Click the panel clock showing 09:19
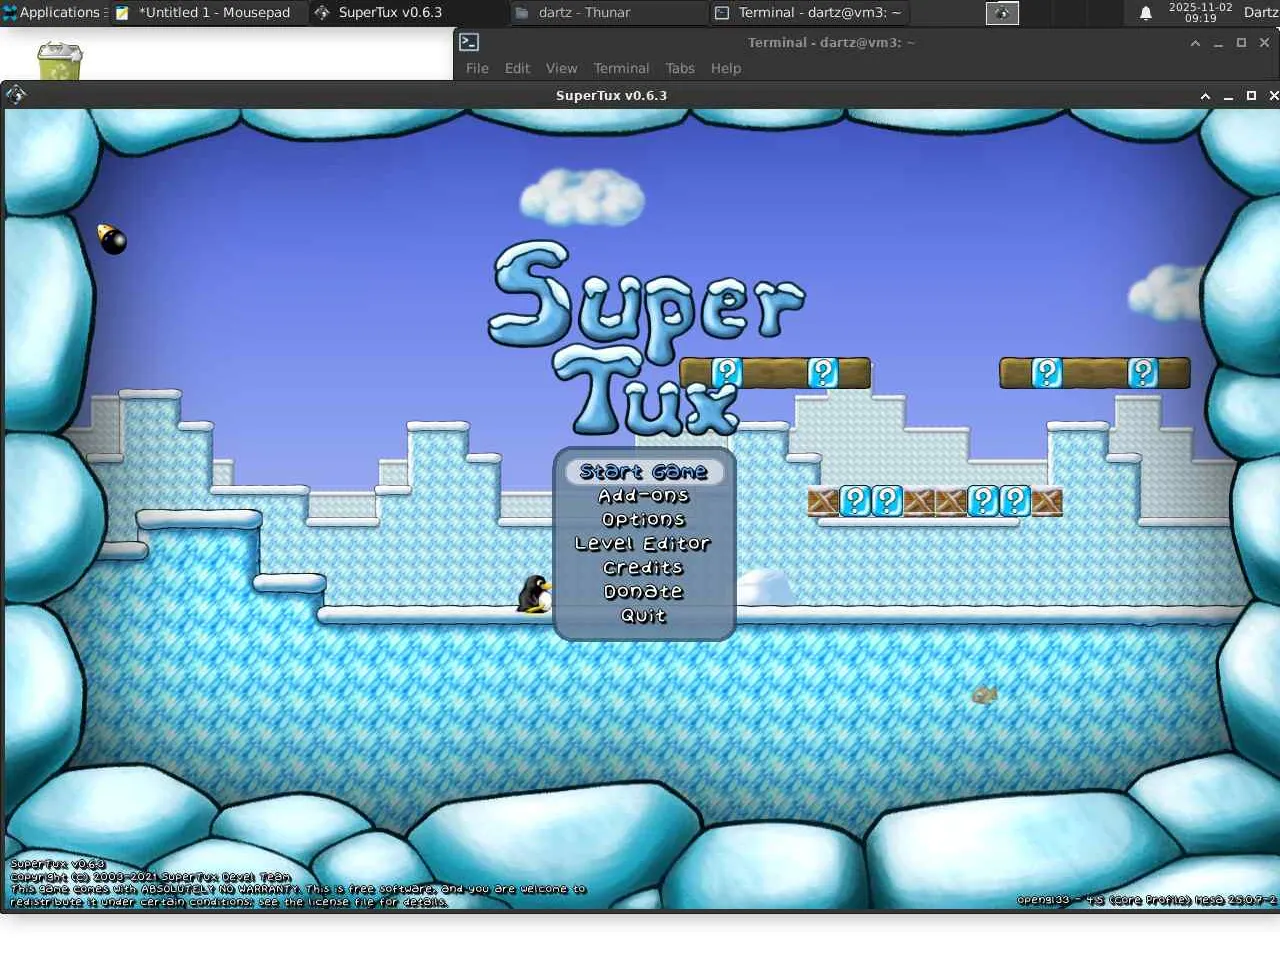The image size is (1280, 960). 1200,13
